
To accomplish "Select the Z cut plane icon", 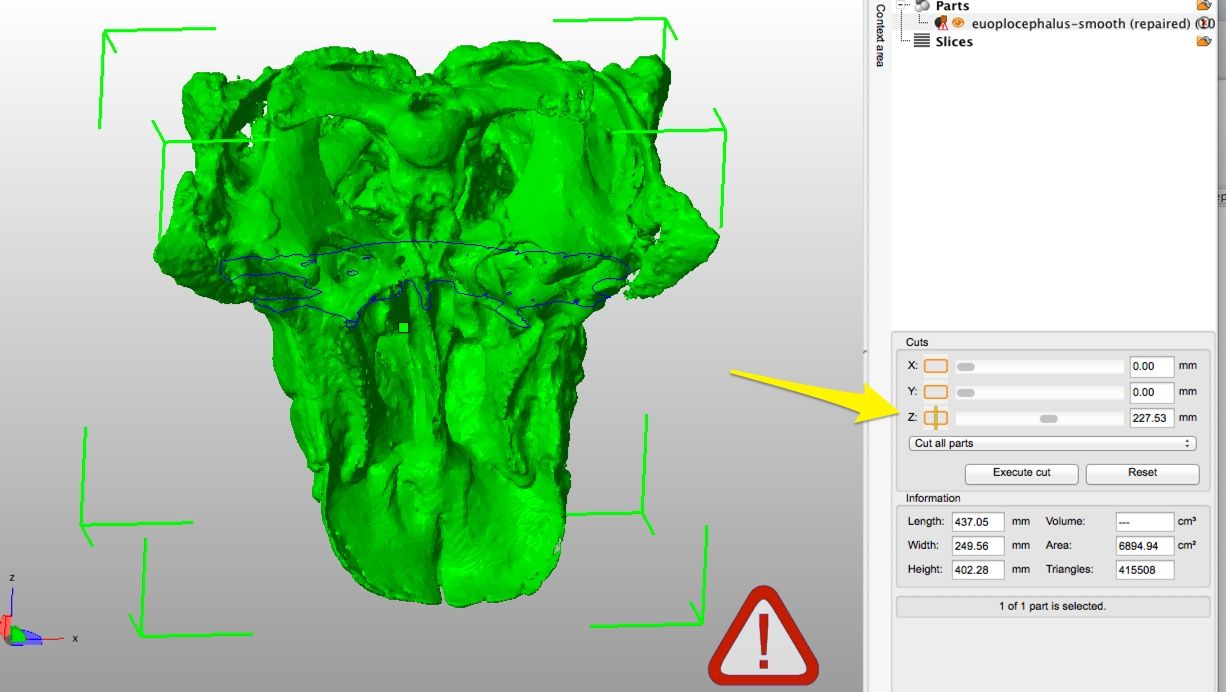I will click(935, 417).
